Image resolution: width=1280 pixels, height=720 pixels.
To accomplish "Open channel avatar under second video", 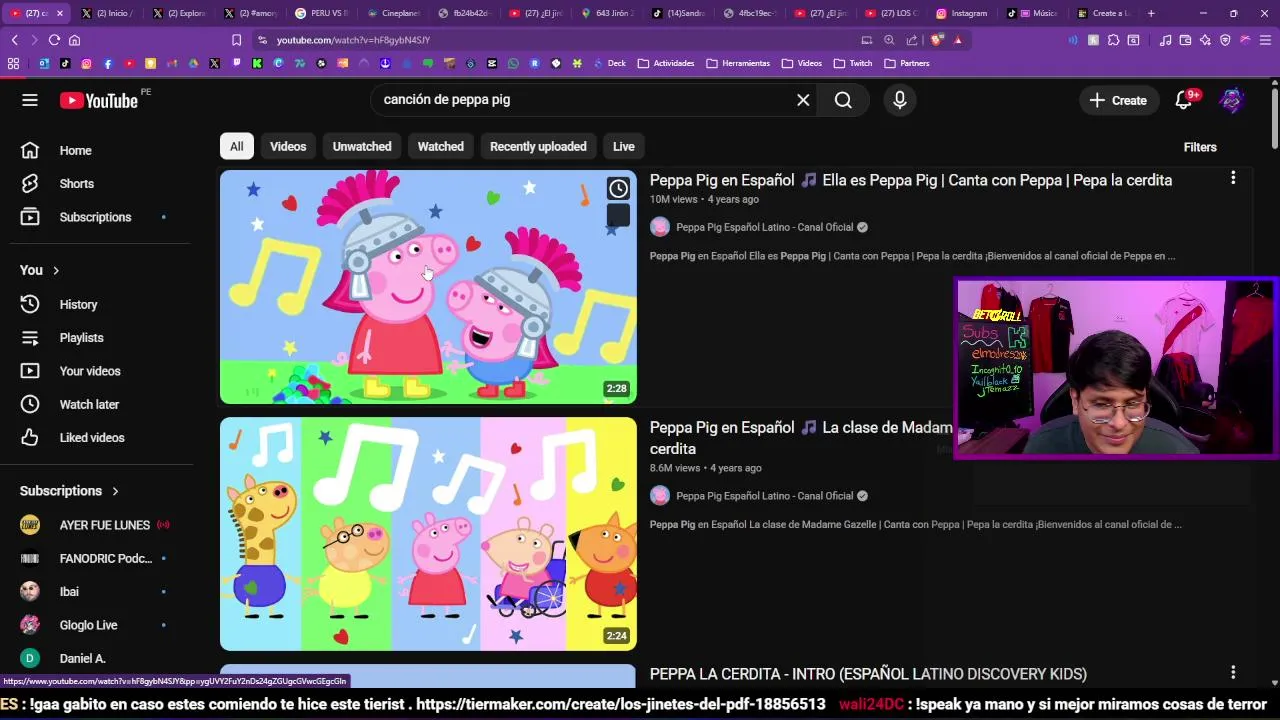I will pos(660,495).
